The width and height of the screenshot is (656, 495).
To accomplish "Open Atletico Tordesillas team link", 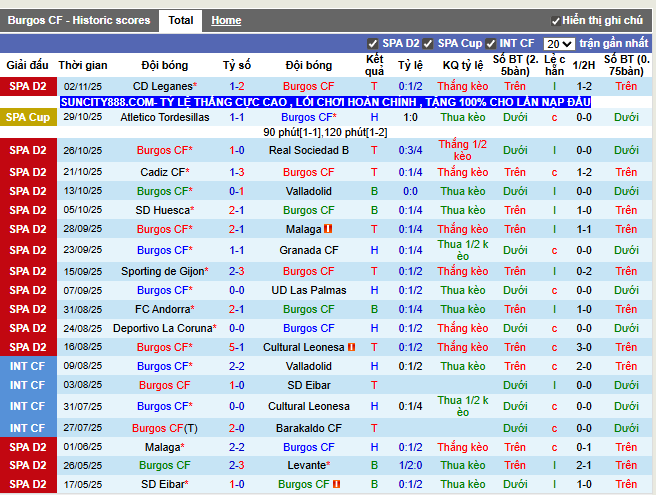I will (164, 117).
